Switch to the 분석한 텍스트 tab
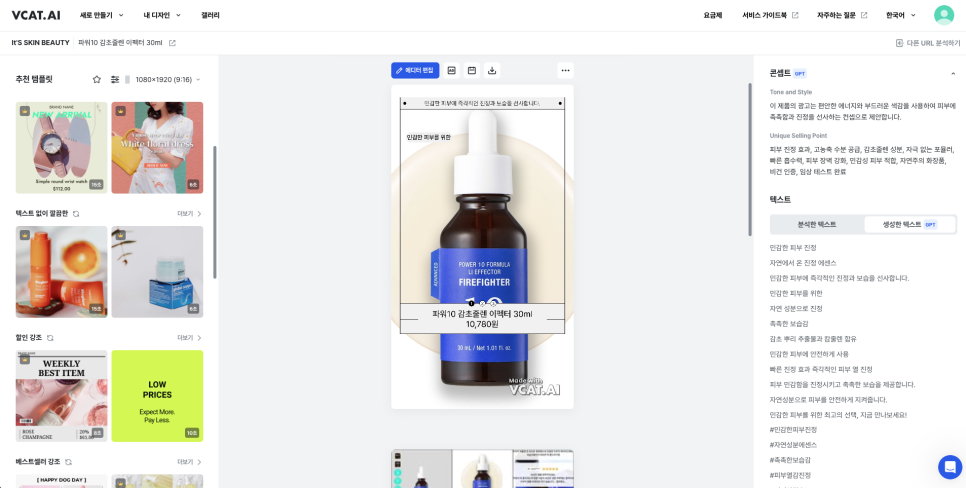 pyautogui.click(x=817, y=224)
